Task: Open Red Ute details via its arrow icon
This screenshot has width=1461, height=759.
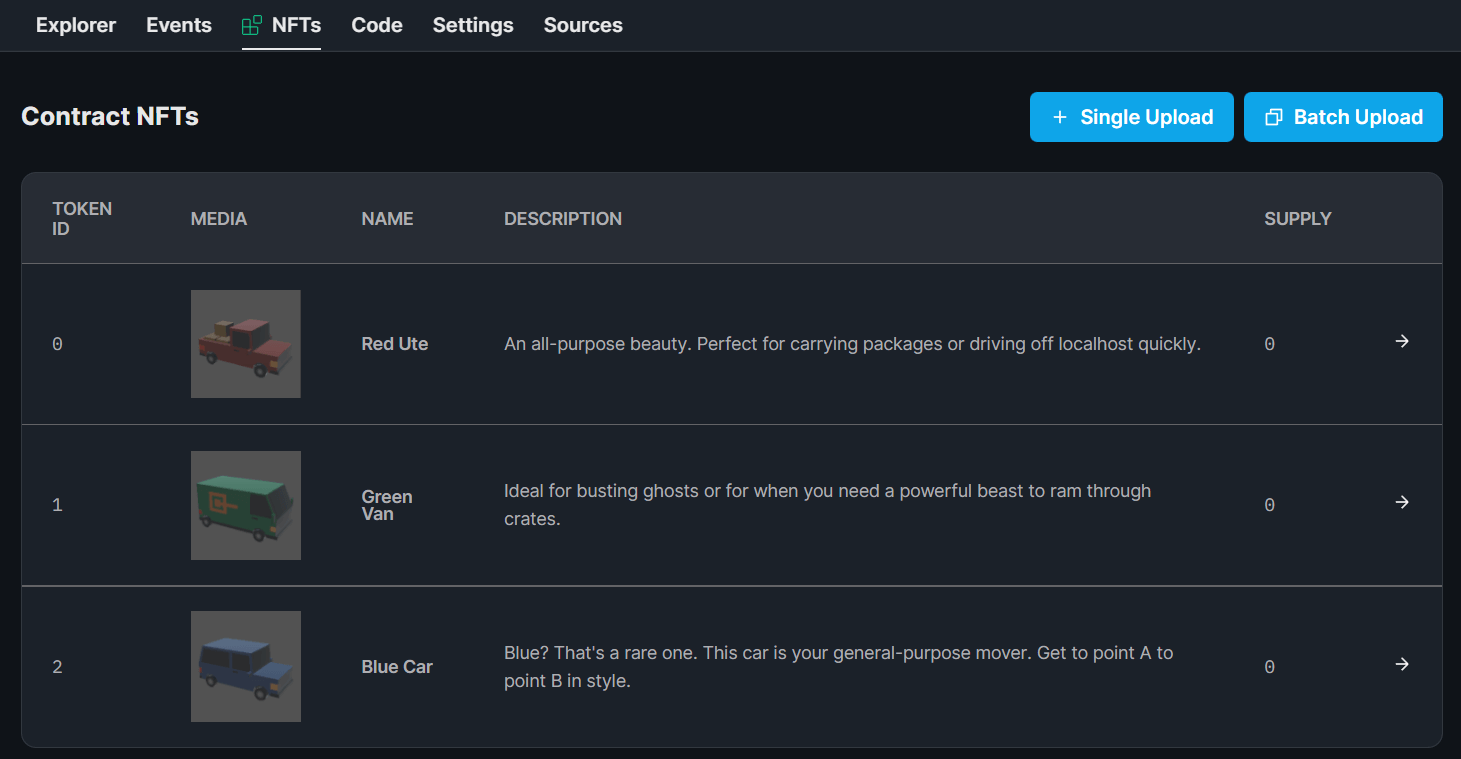Action: click(1402, 342)
